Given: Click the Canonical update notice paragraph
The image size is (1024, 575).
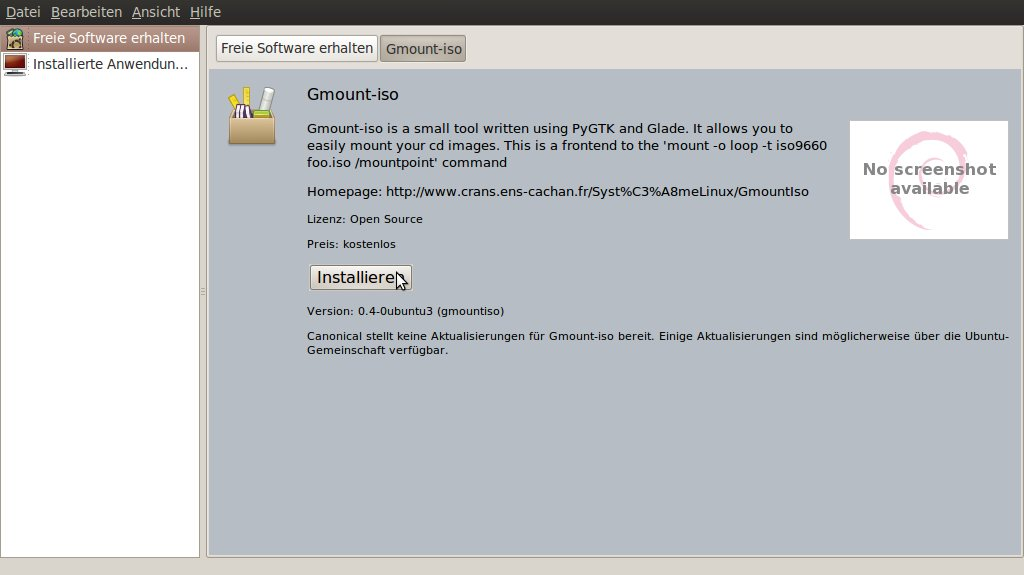Looking at the screenshot, I should 658,343.
